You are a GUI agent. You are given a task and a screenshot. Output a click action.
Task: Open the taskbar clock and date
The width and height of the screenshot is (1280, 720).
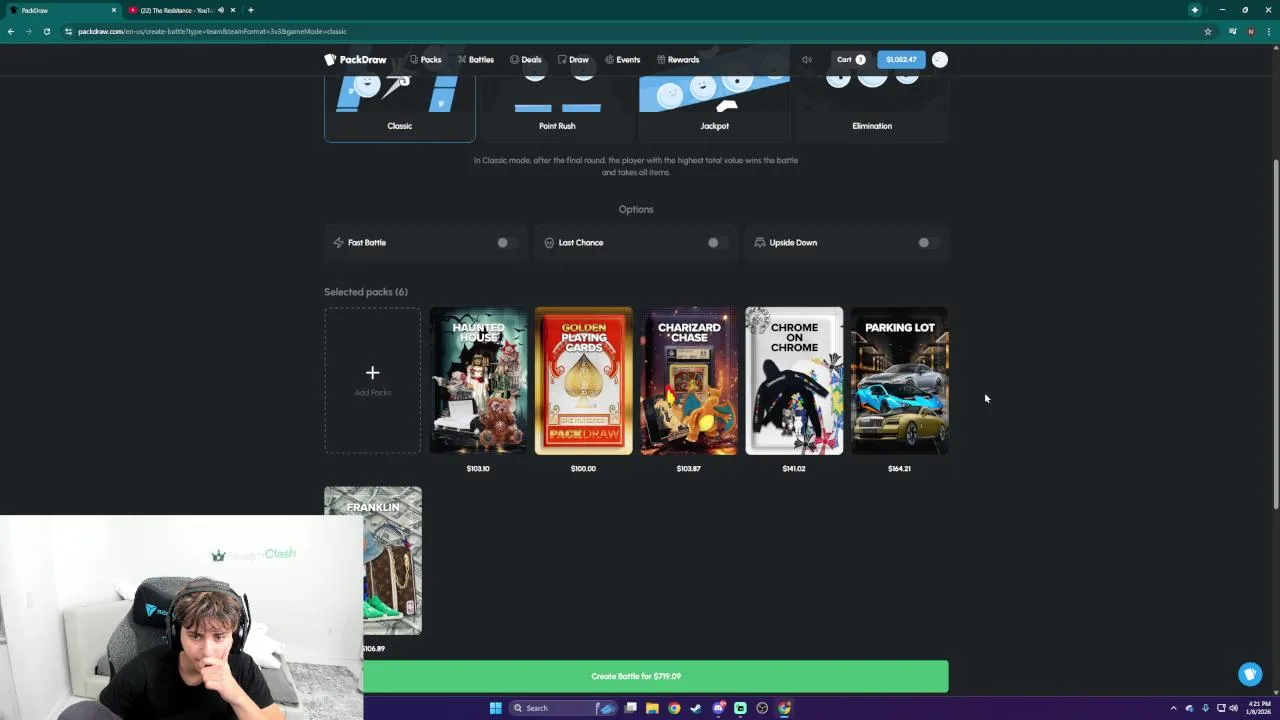[1258, 708]
